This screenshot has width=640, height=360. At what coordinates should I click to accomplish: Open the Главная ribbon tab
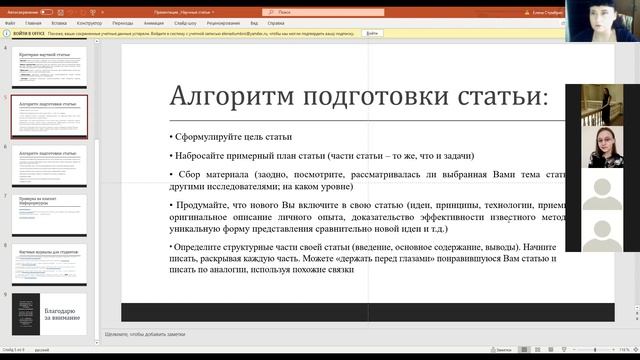pyautogui.click(x=33, y=23)
